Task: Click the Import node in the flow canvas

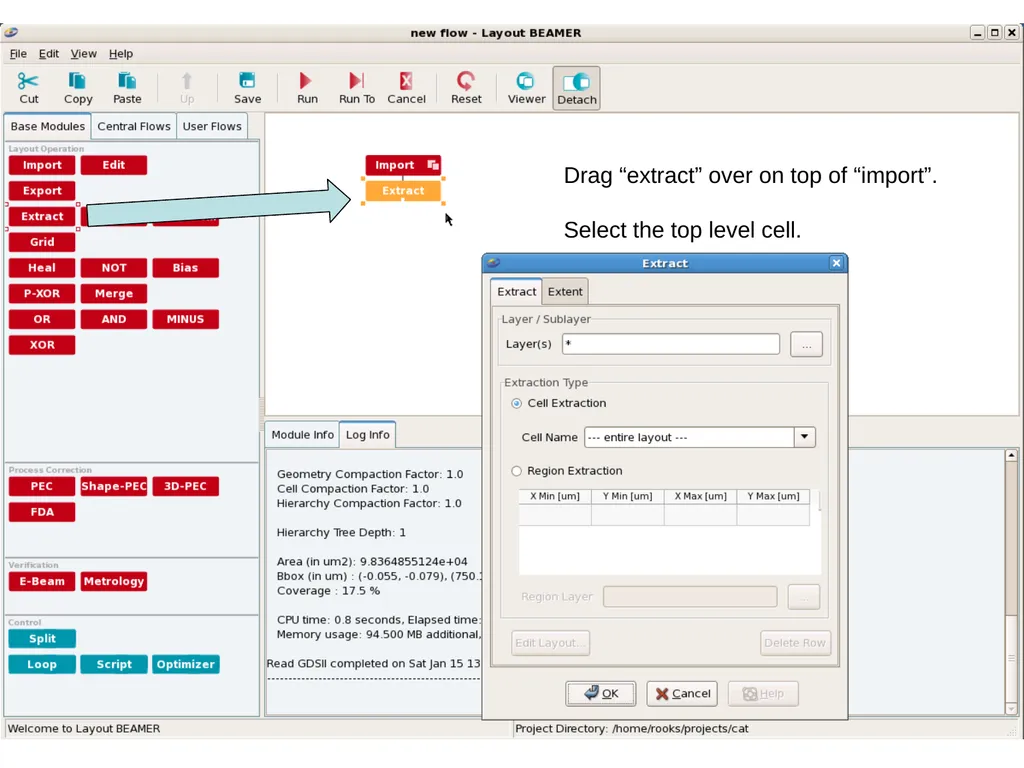Action: 403,165
